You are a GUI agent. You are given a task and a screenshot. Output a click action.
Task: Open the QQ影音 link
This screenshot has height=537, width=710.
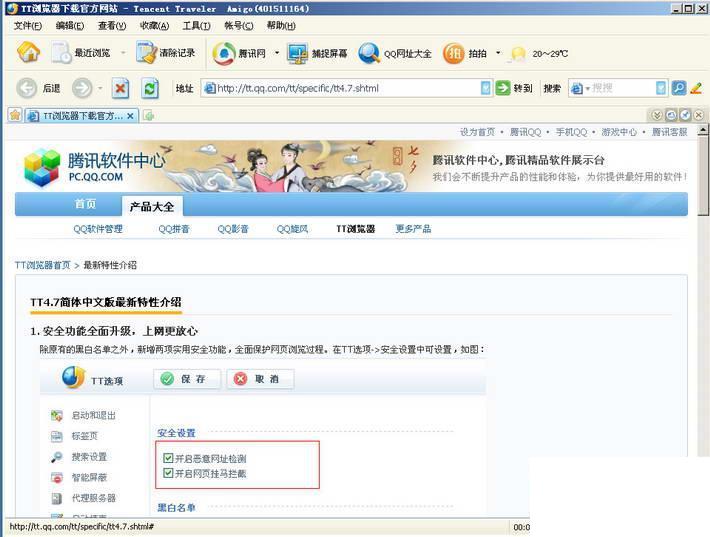pos(233,229)
